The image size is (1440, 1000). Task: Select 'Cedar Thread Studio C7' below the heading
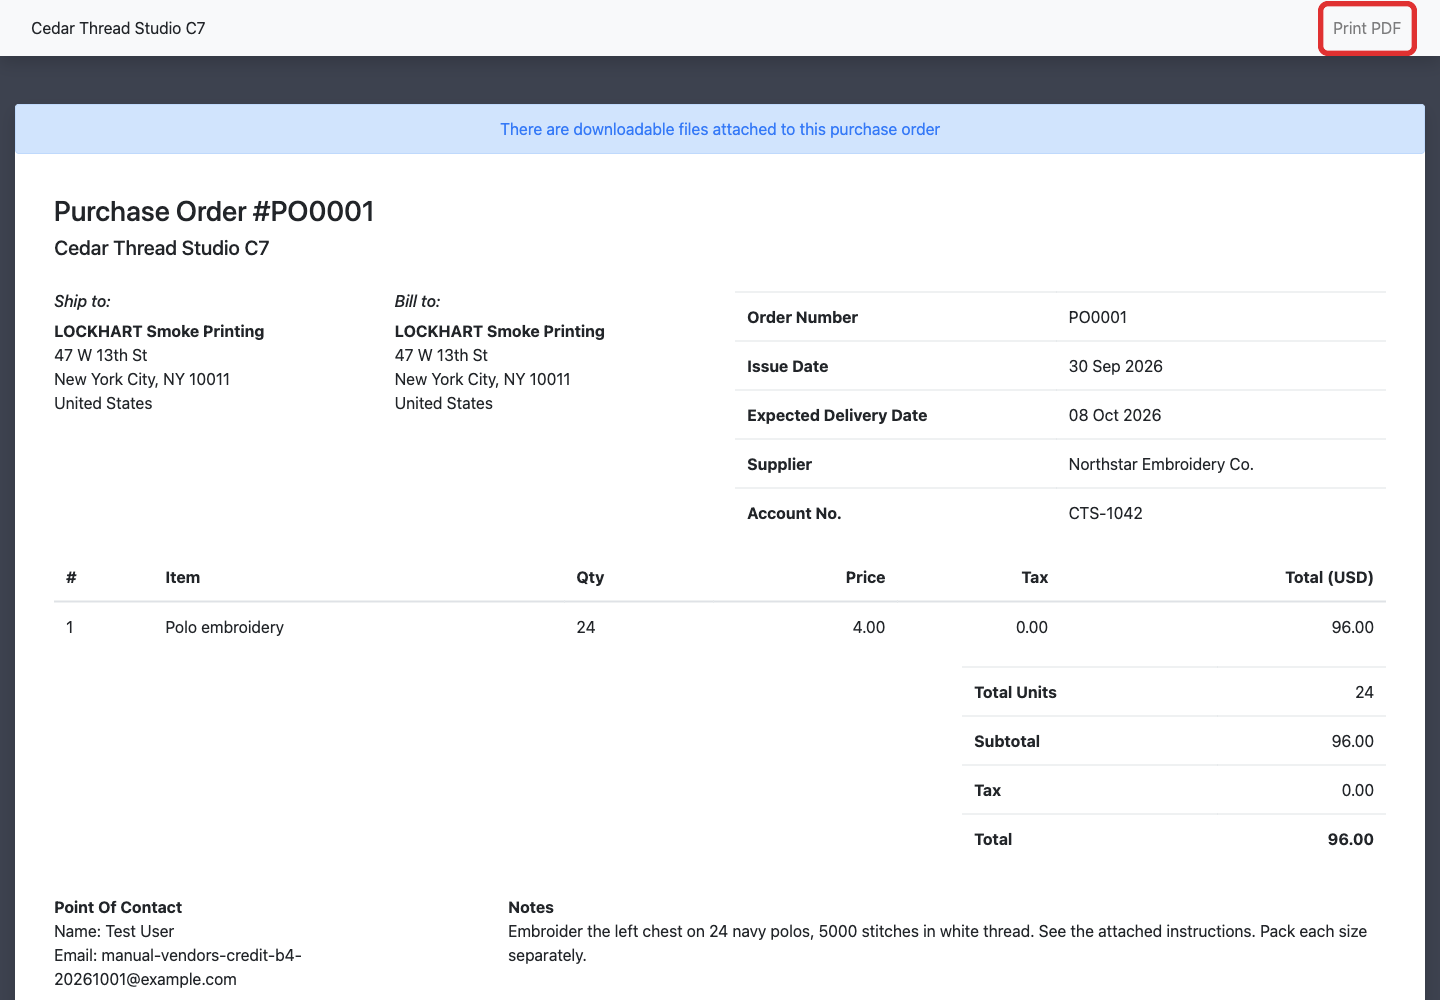[162, 248]
